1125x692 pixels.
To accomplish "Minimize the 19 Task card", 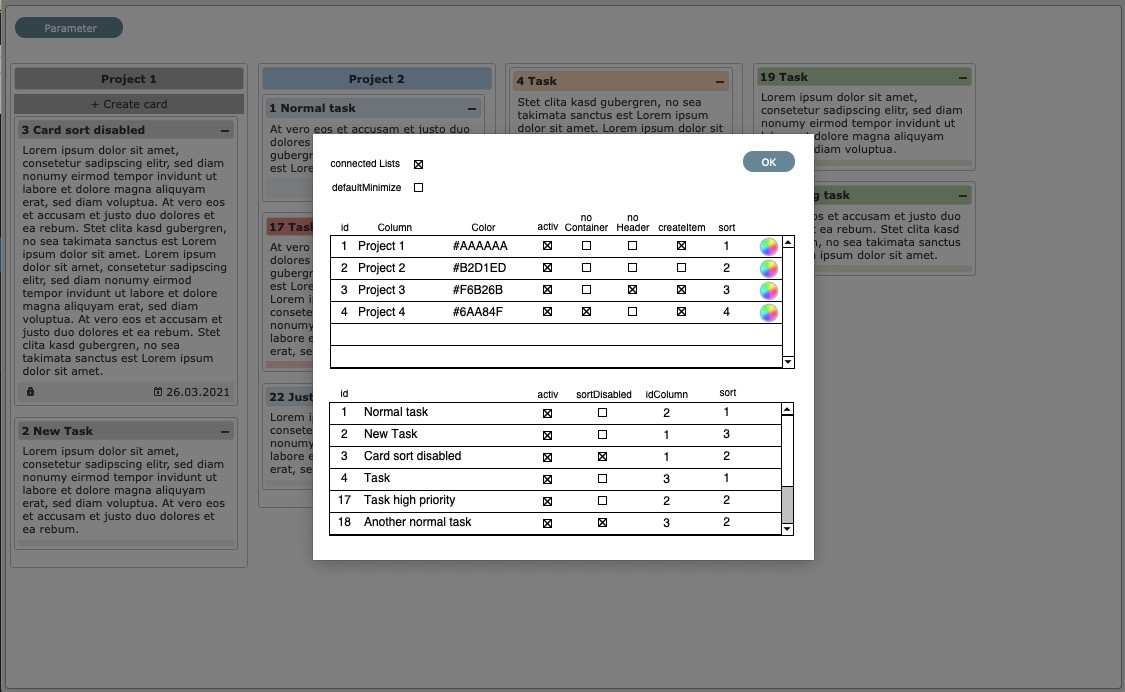I will [x=963, y=78].
